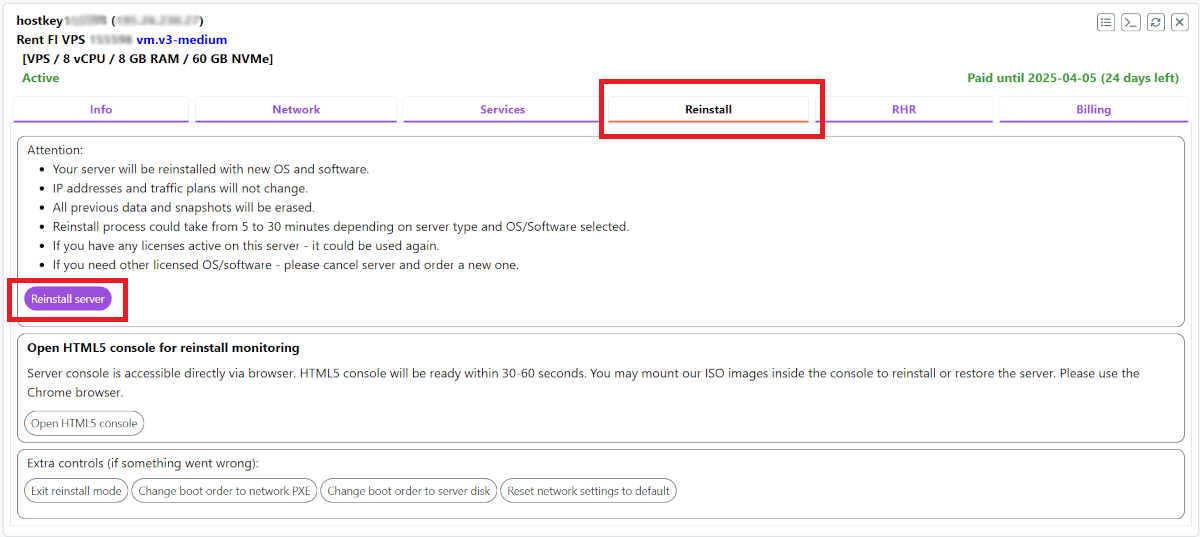Select Change boot order to server disk

pos(408,491)
